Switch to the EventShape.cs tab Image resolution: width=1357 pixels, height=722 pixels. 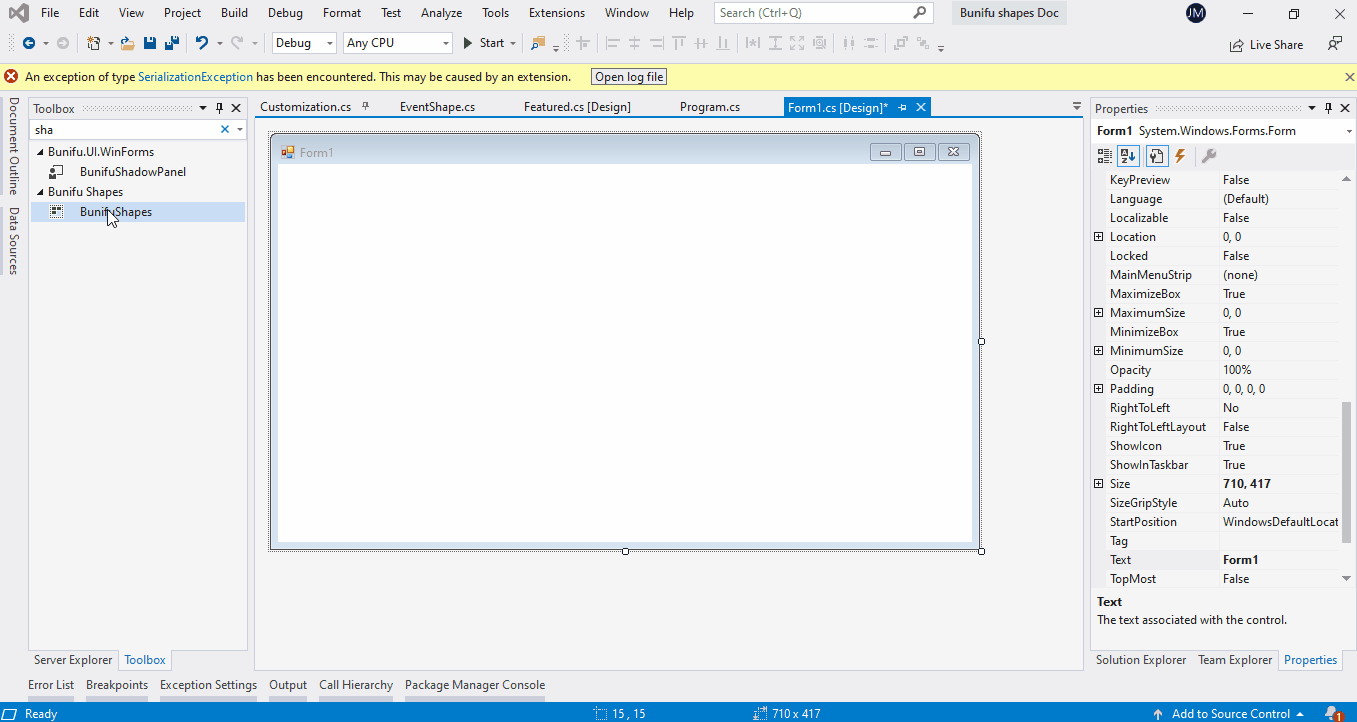pos(437,107)
